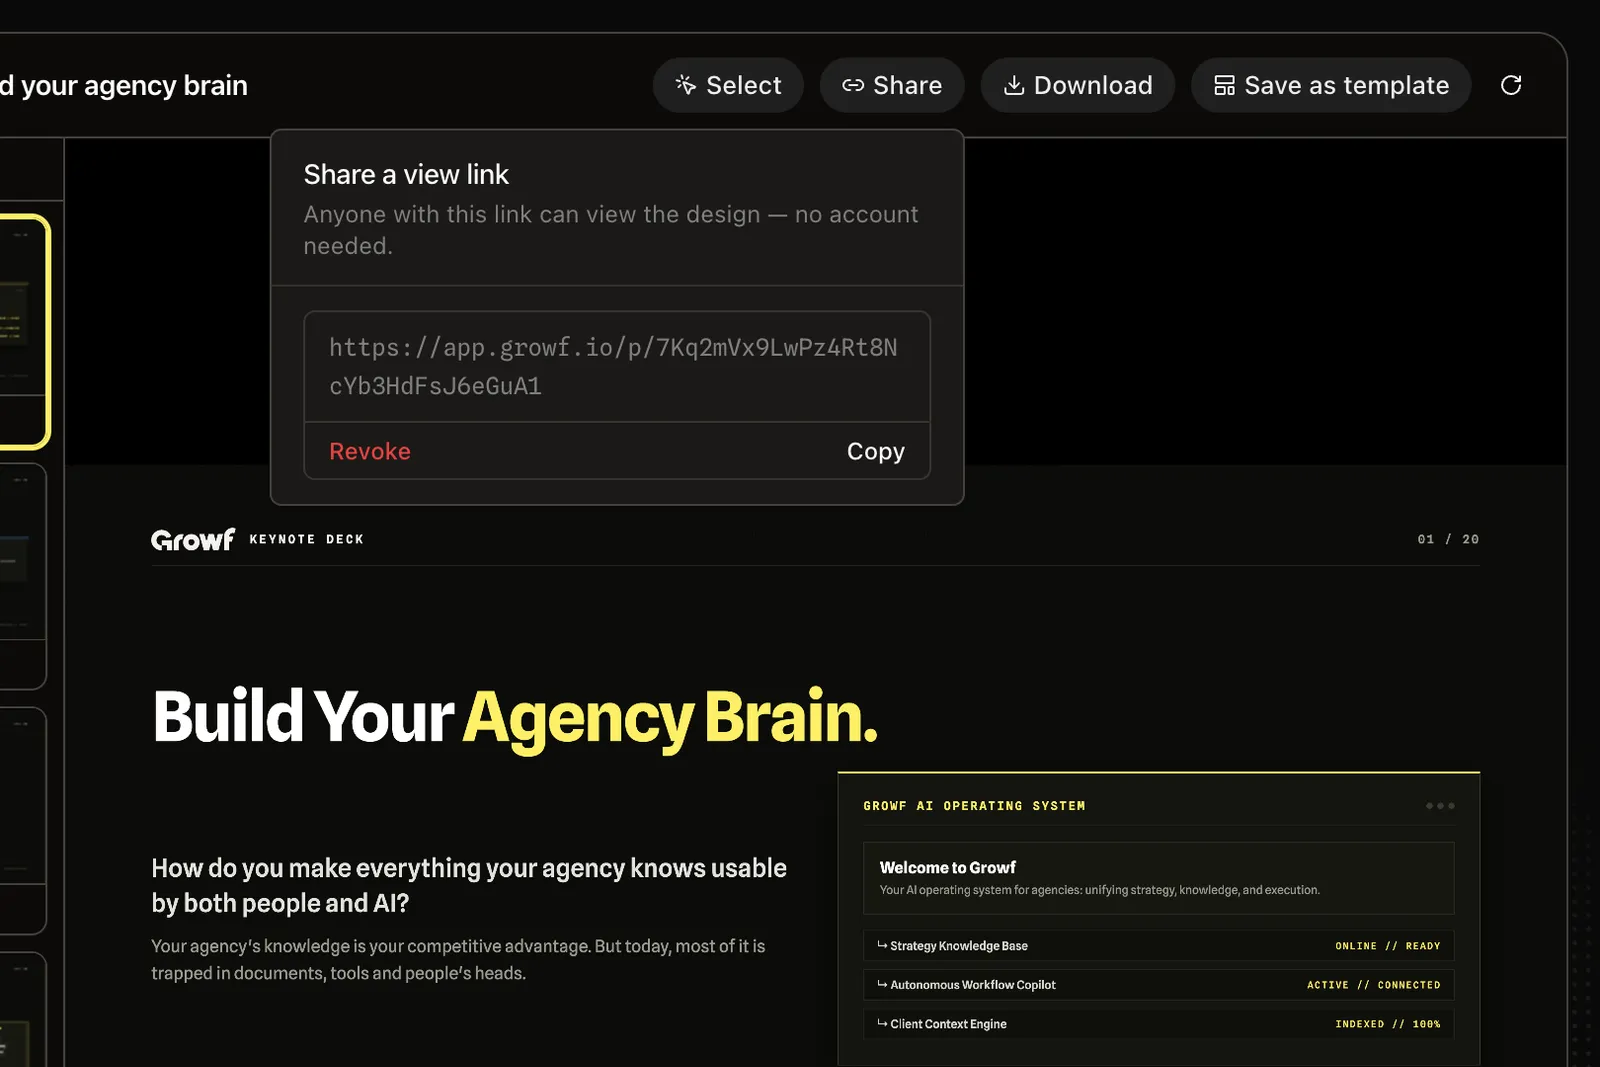Select the Autonomous Workflow Copilot row

click(1158, 985)
